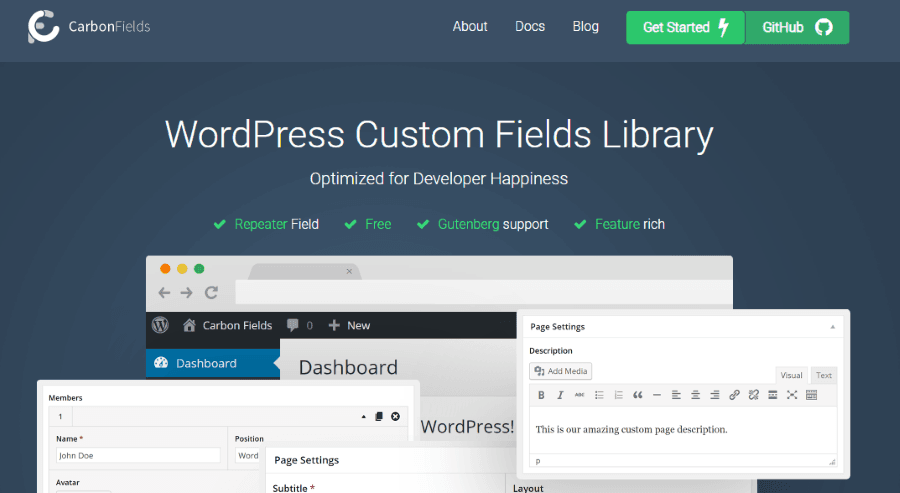The height and width of the screenshot is (493, 900).
Task: Align text left
Action: (x=676, y=395)
